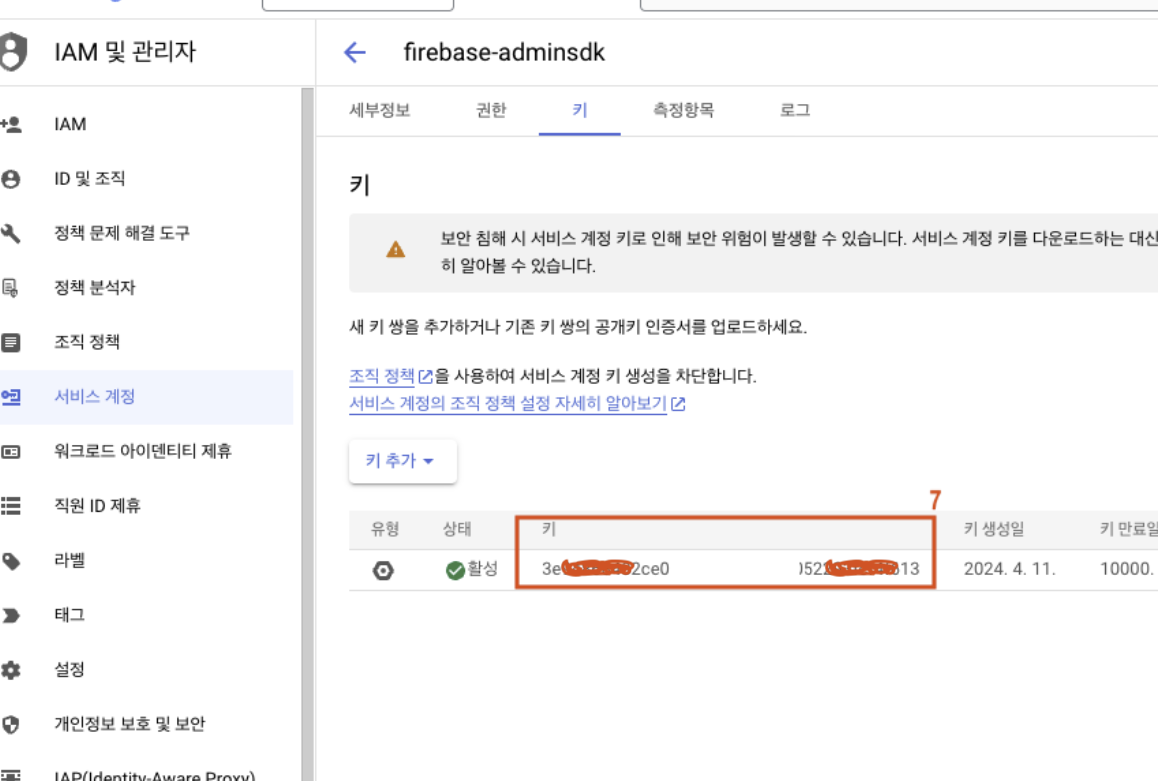Image resolution: width=1158 pixels, height=781 pixels.
Task: Click the back arrow beside firebase-adminsdk
Action: [x=355, y=52]
